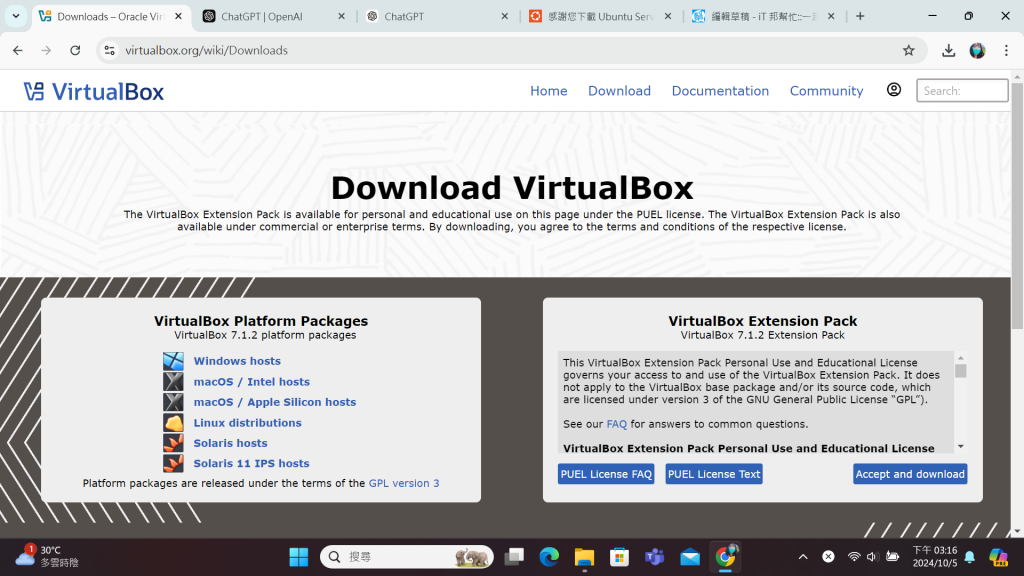Screen dimensions: 1024x576
Task: Open Copilot icon in taskbar corner
Action: [x=998, y=557]
